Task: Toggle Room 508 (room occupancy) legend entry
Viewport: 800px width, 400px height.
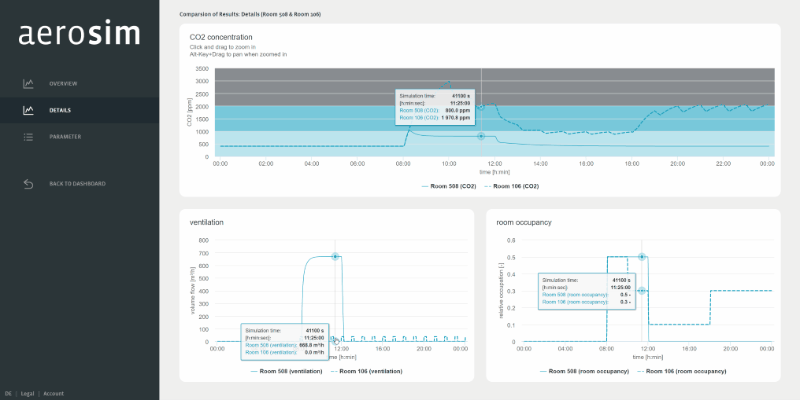Action: pyautogui.click(x=588, y=371)
